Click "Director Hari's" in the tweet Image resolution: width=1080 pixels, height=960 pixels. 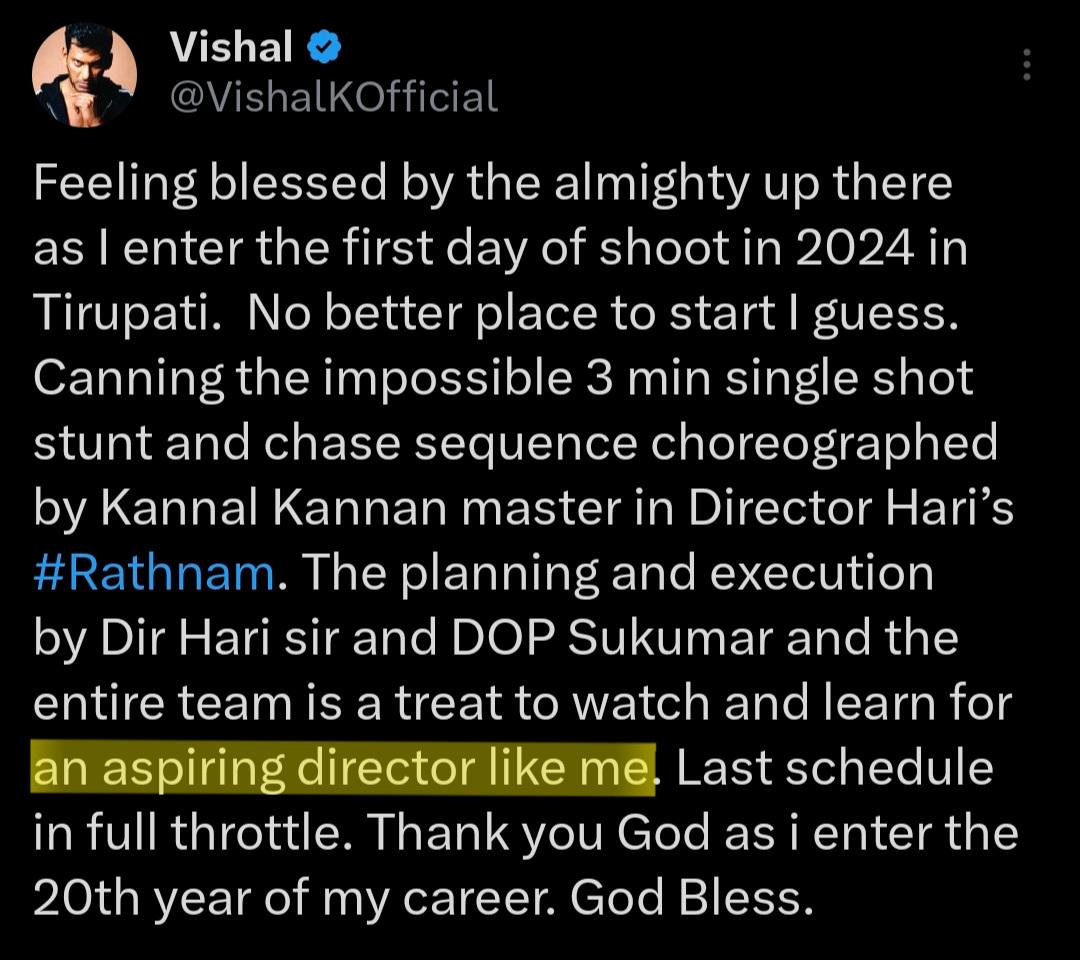pyautogui.click(x=852, y=509)
